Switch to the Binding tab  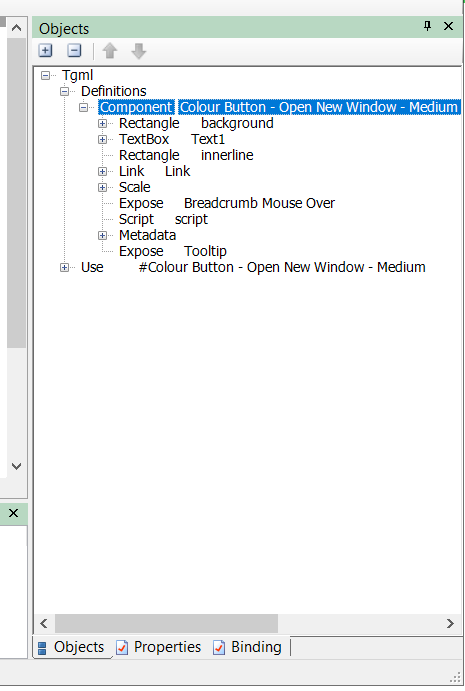coord(247,647)
